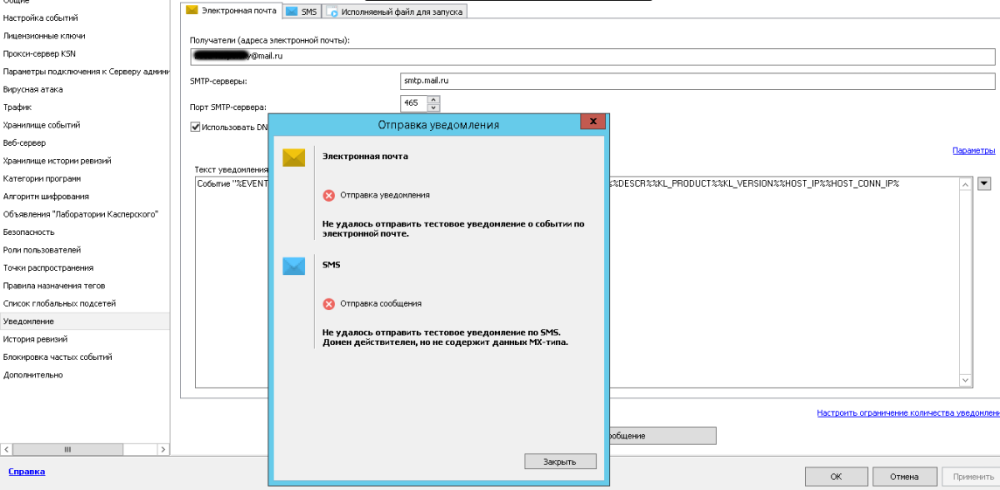Open the Справка link
The height and width of the screenshot is (490, 1000).
27,471
